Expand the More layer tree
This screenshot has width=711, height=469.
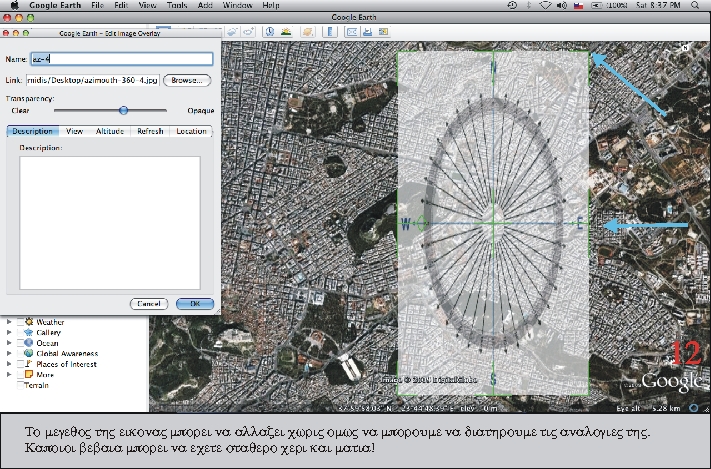tap(9, 374)
